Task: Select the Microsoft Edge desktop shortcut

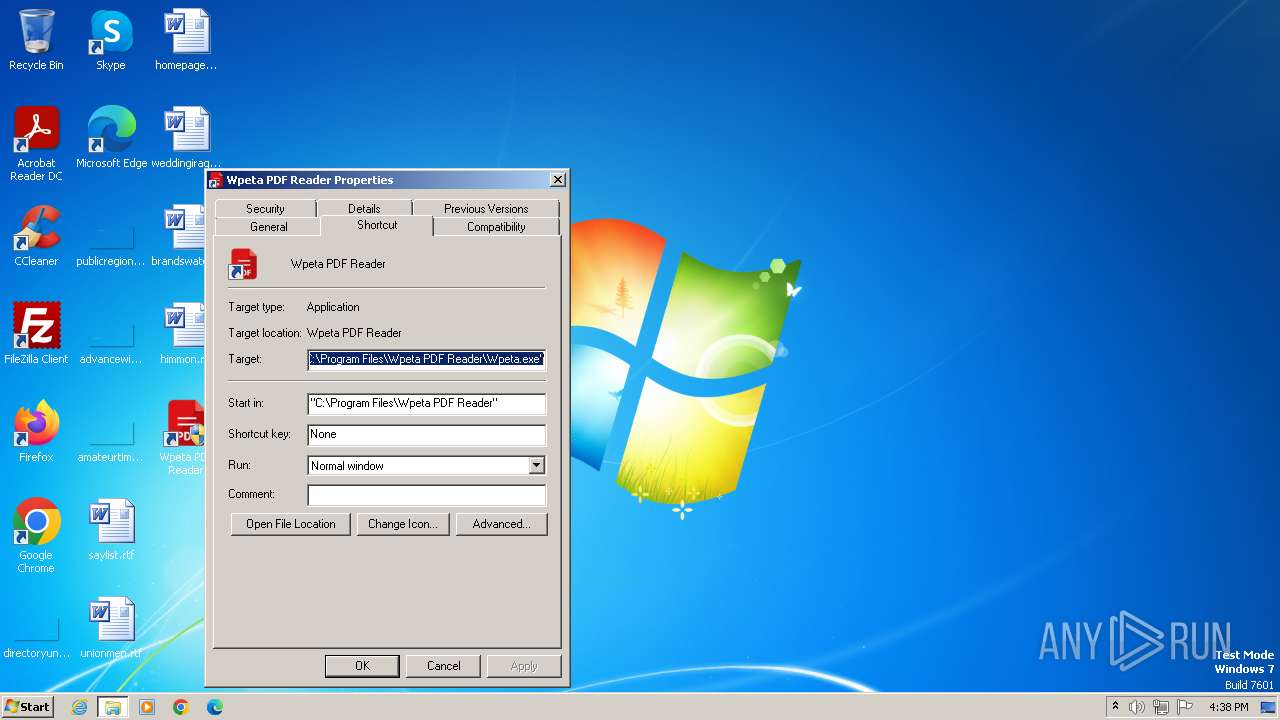Action: coord(111,138)
